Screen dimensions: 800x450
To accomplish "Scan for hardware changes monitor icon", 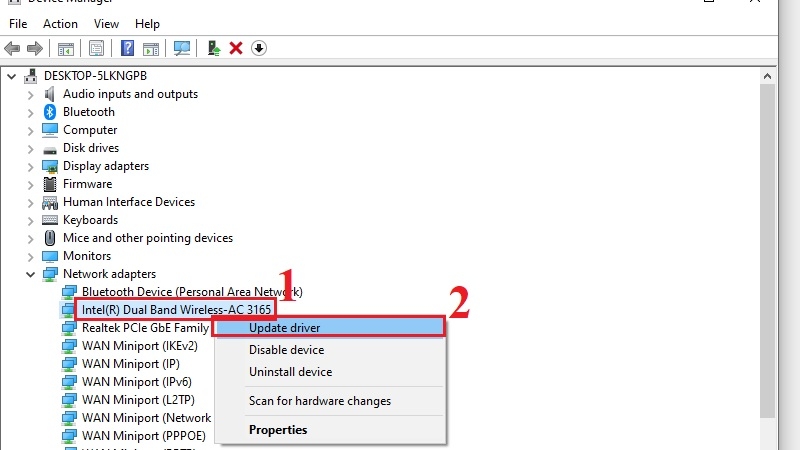I will 182,48.
